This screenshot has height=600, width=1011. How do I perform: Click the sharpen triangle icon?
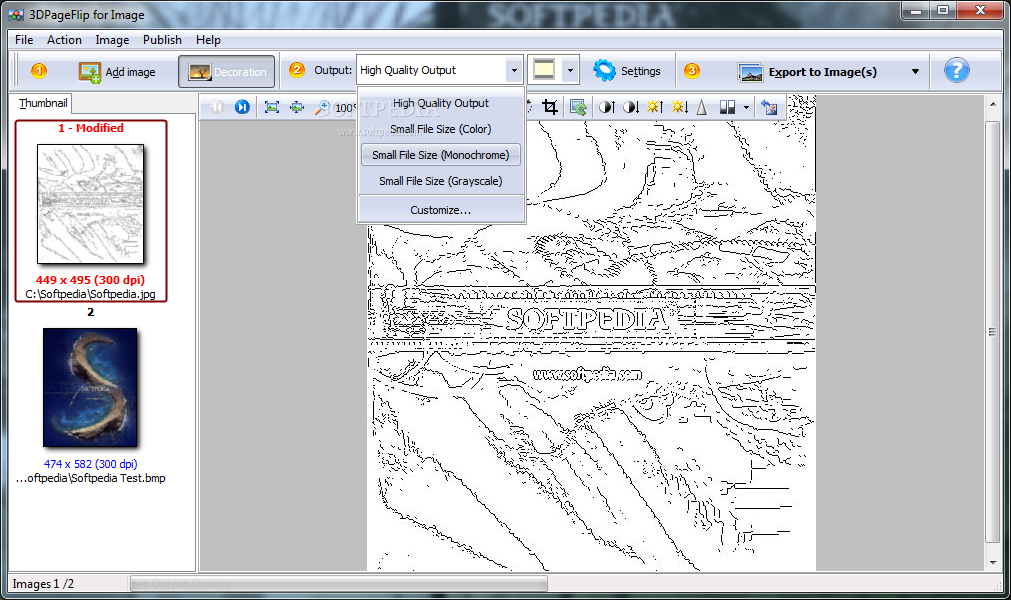(x=702, y=107)
